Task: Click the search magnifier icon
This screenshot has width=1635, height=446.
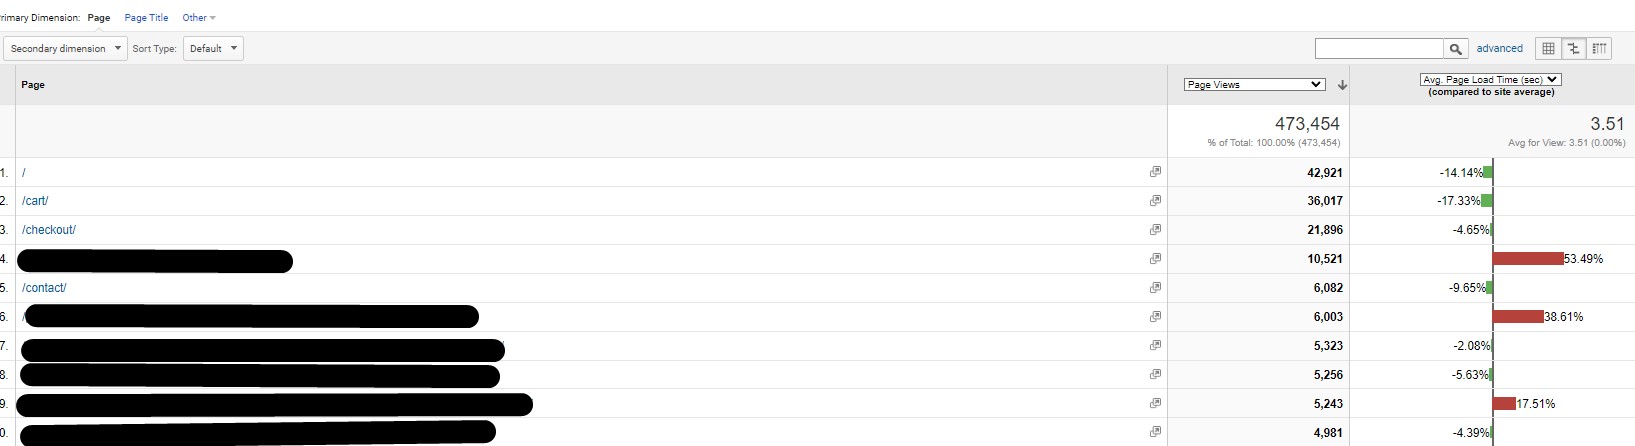Action: tap(1456, 49)
